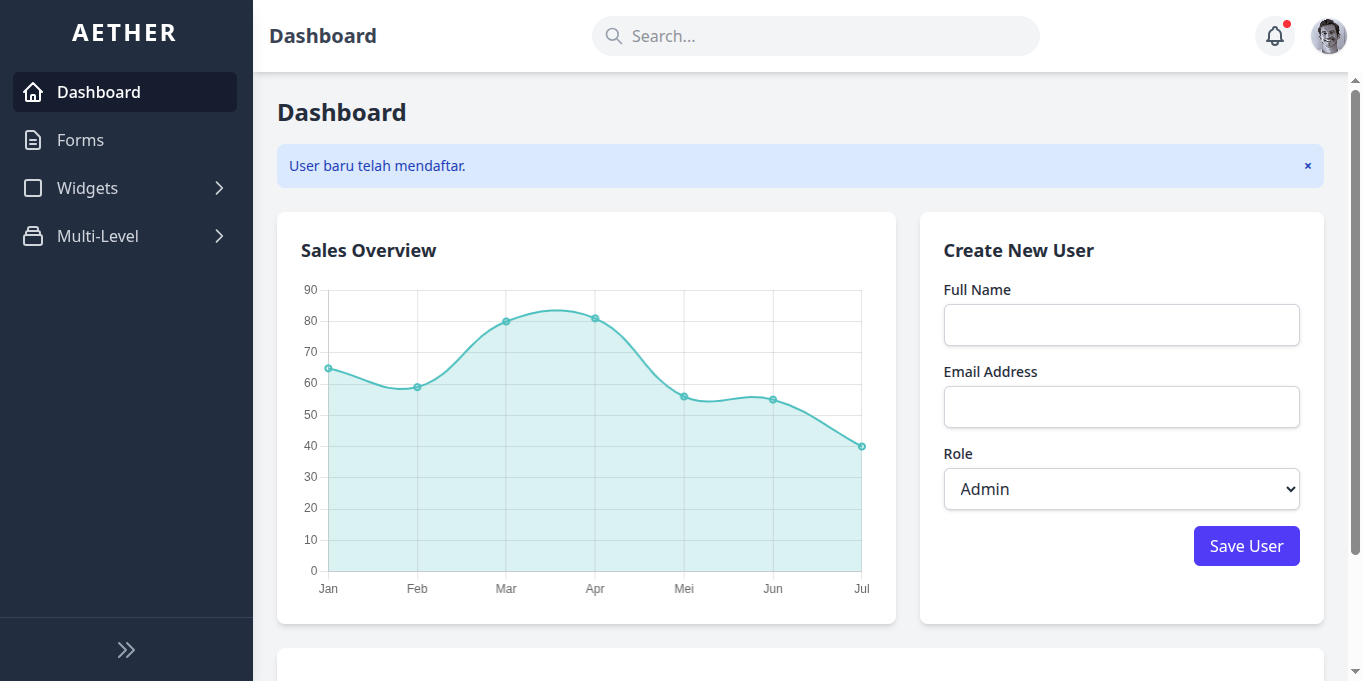Click the Mar data point on the chart
Screen dimensions: 1363x681
point(506,321)
